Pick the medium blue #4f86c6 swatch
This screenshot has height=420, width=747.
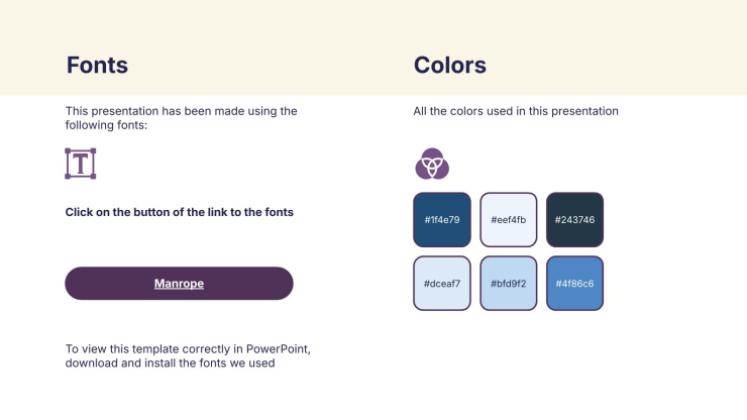pos(574,283)
